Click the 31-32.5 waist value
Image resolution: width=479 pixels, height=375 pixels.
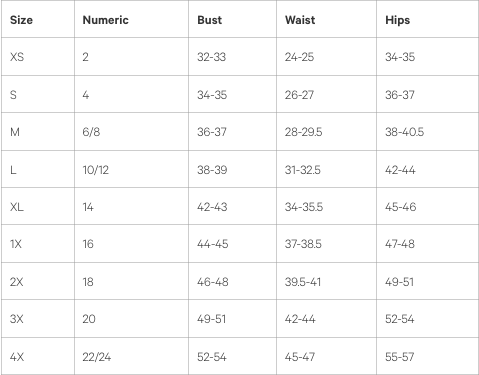pyautogui.click(x=302, y=170)
